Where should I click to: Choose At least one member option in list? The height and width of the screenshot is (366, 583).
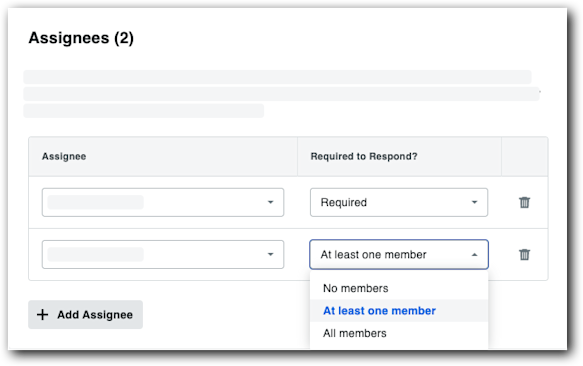point(399,311)
